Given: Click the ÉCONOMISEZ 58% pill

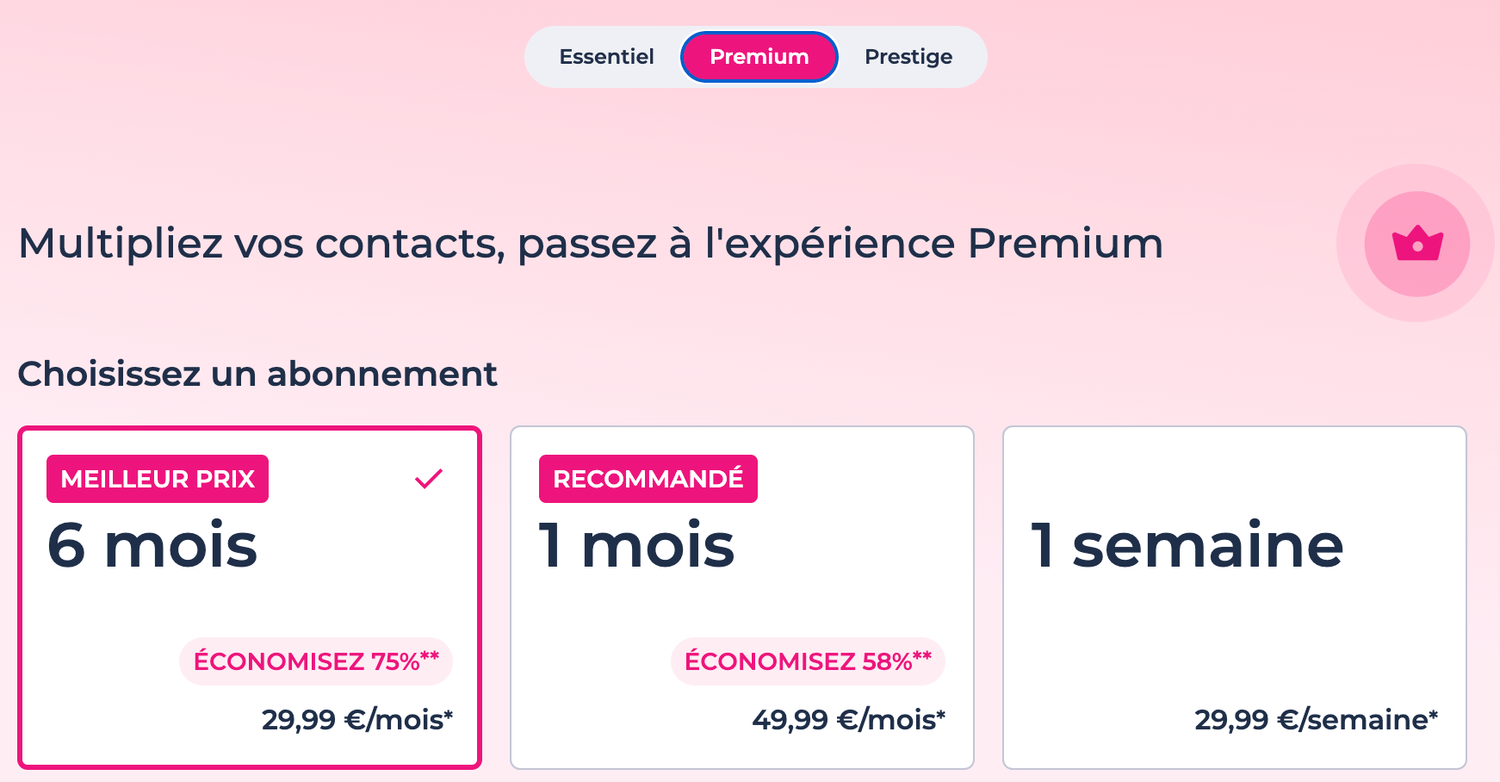Looking at the screenshot, I should click(x=807, y=661).
